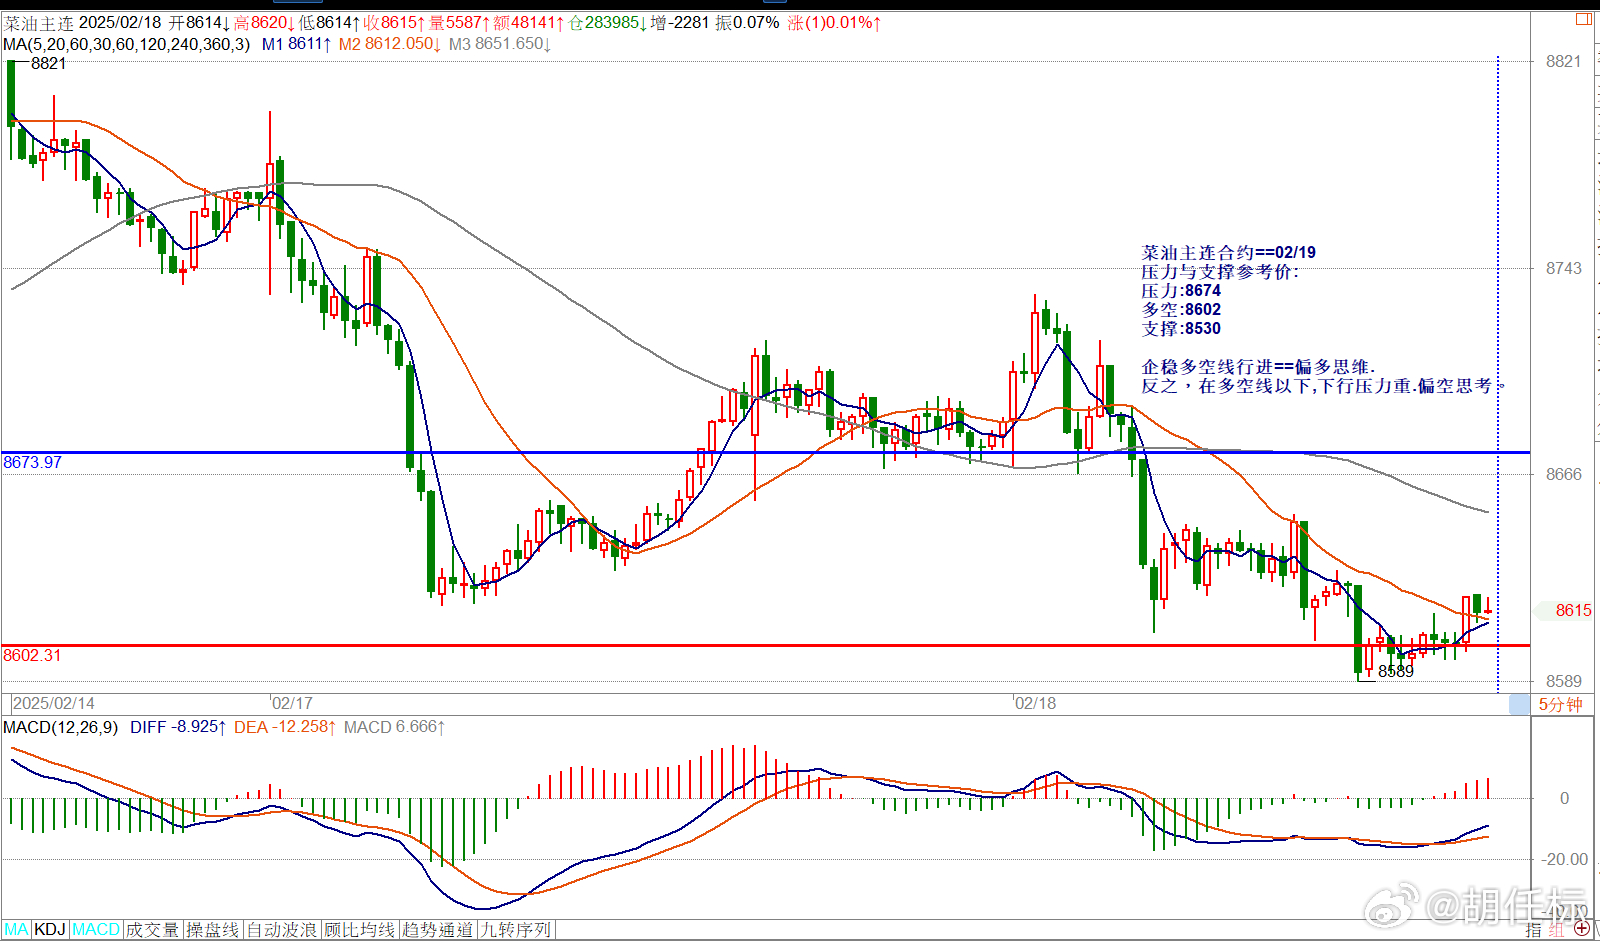Click the MA(5,20,60,30,60,120,240,360,3) parameters label
The width and height of the screenshot is (1600, 945).
click(127, 44)
